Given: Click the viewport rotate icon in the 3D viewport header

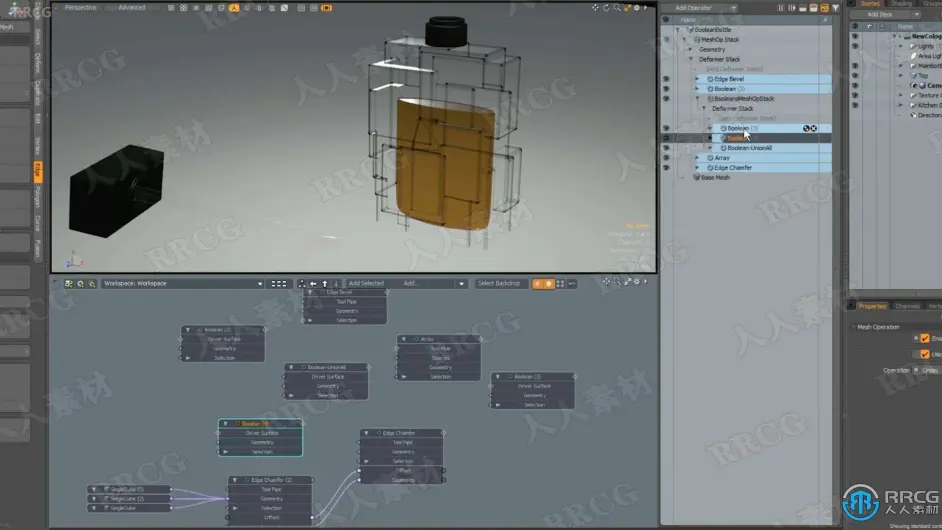Looking at the screenshot, I should click(x=606, y=8).
